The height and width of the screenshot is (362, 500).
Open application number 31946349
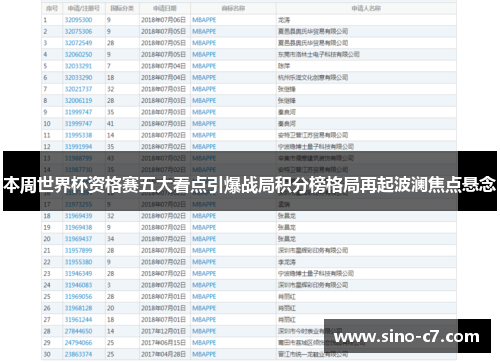tap(78, 274)
